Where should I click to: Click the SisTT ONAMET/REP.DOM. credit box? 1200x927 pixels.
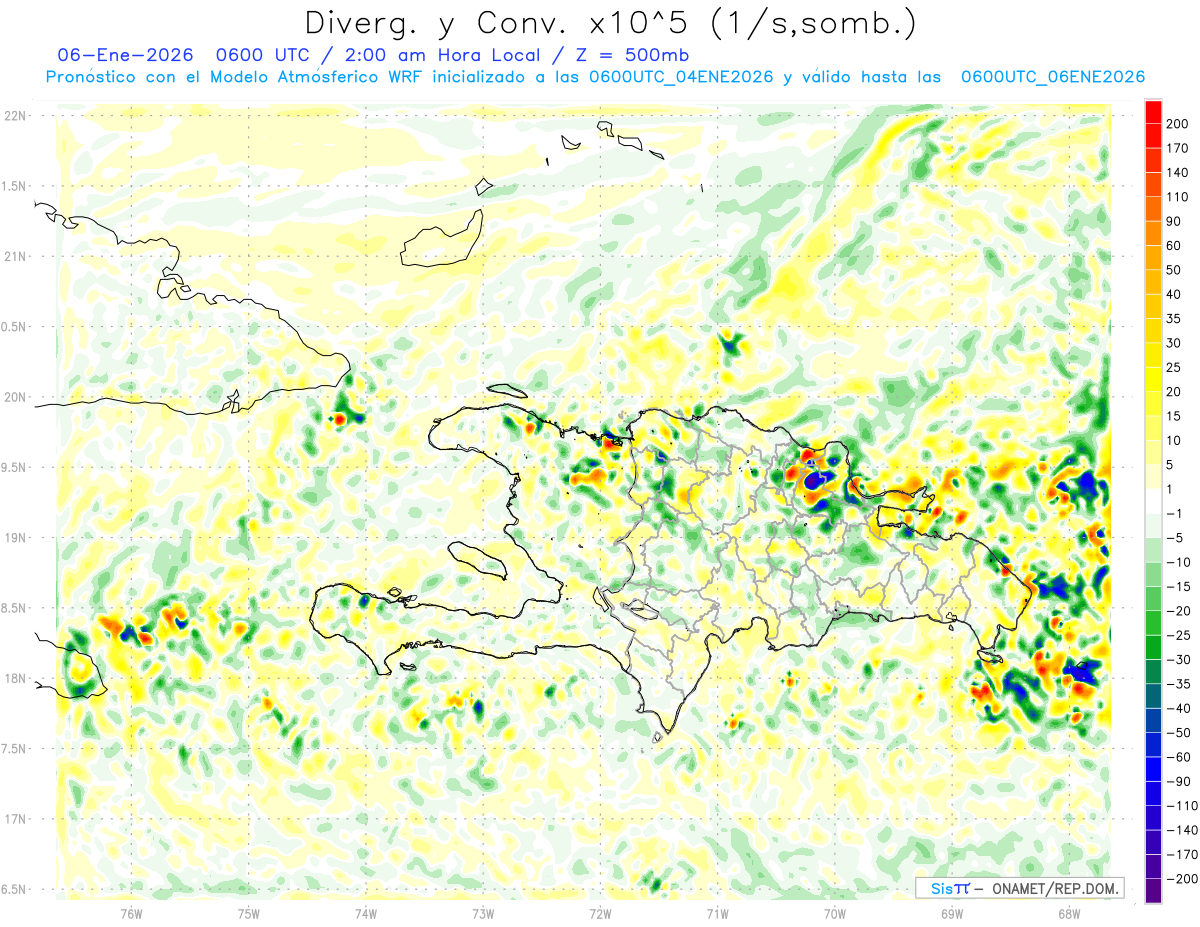point(1019,888)
